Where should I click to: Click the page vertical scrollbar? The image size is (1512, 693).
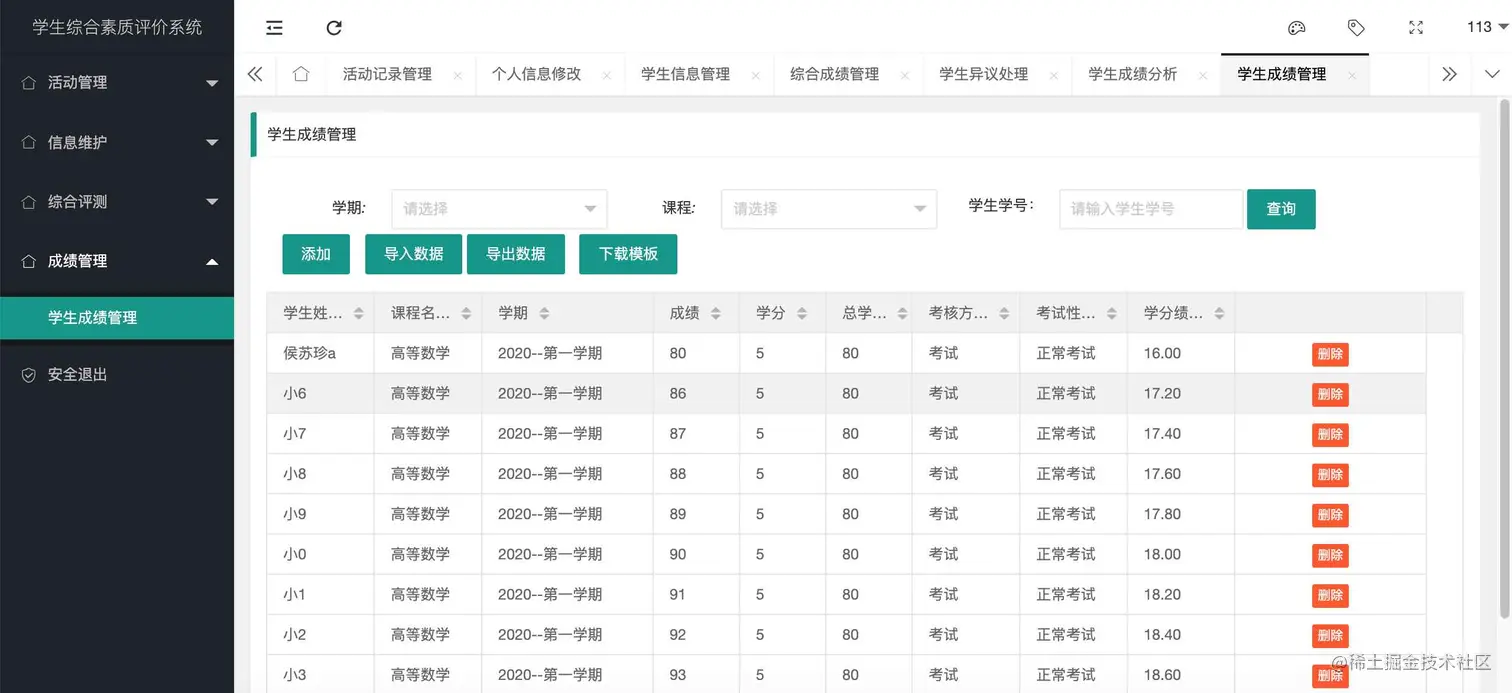[1504, 357]
